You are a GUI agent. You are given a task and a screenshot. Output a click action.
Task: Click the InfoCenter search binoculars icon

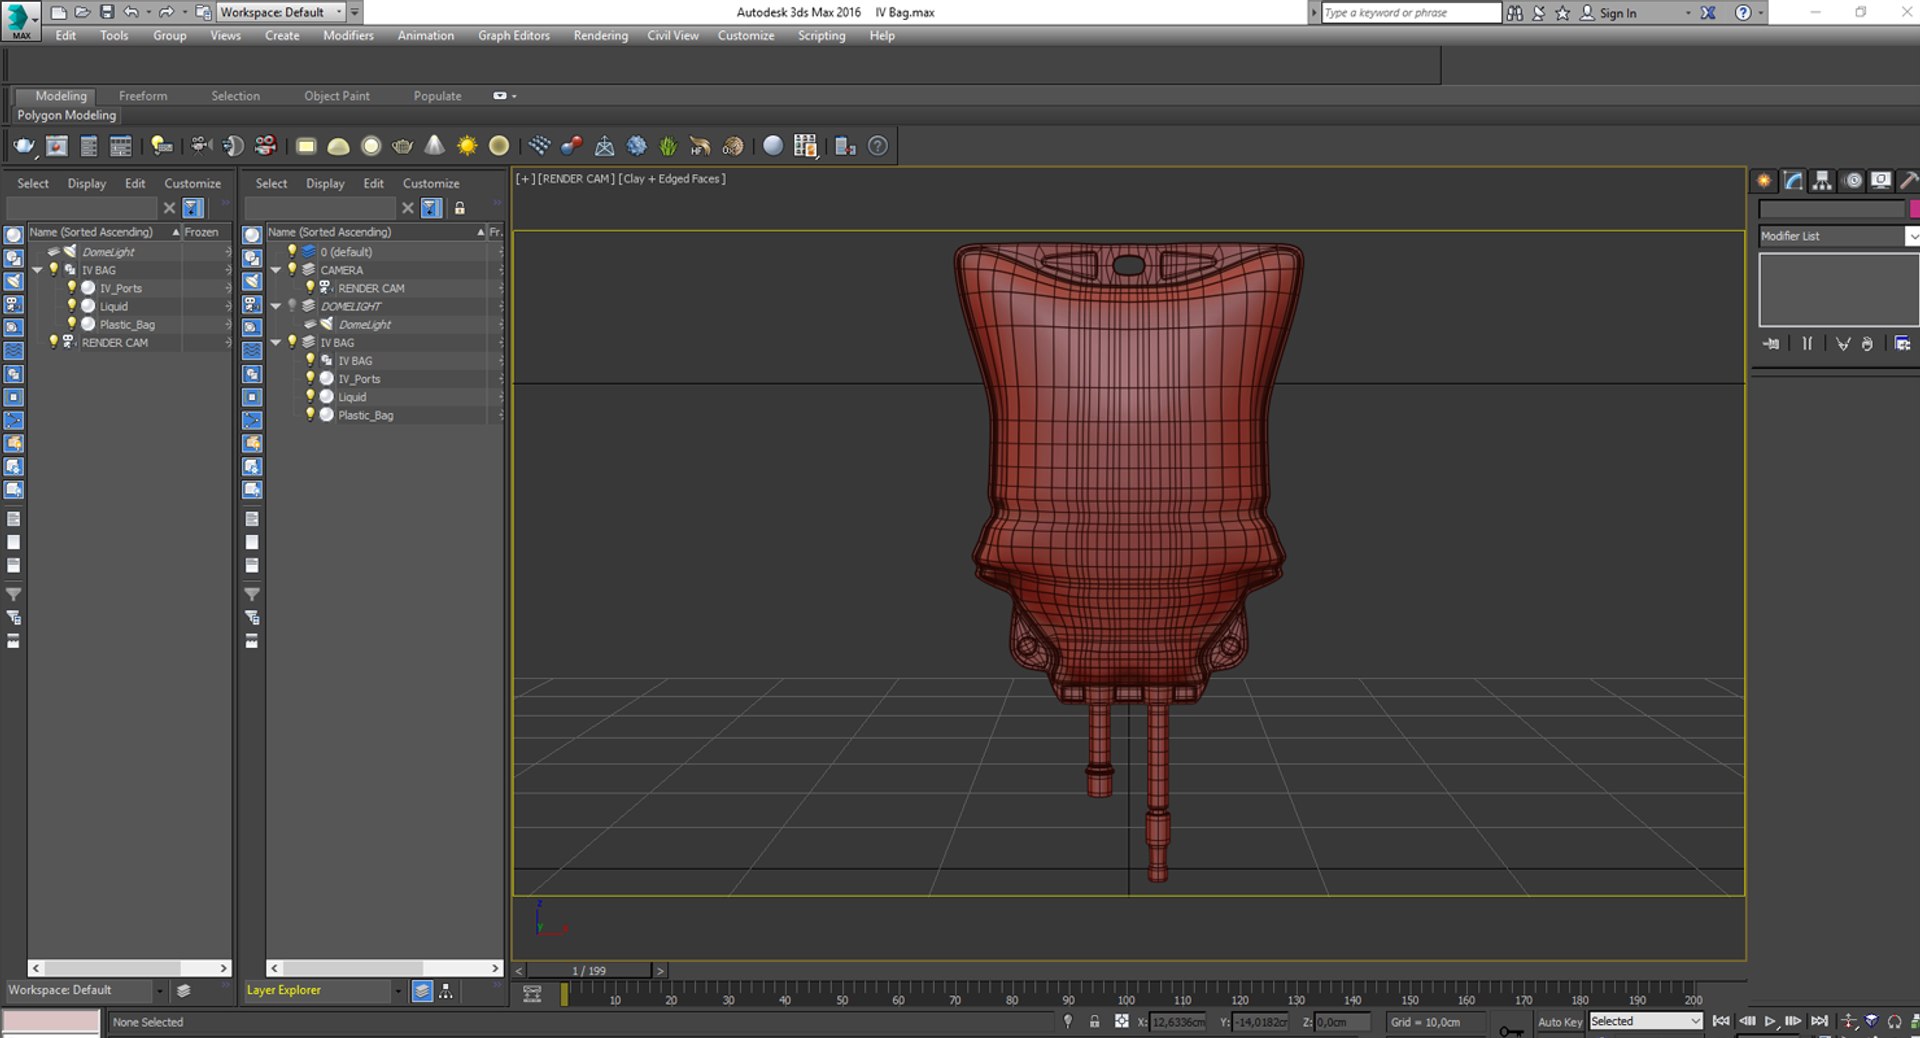pyautogui.click(x=1515, y=13)
